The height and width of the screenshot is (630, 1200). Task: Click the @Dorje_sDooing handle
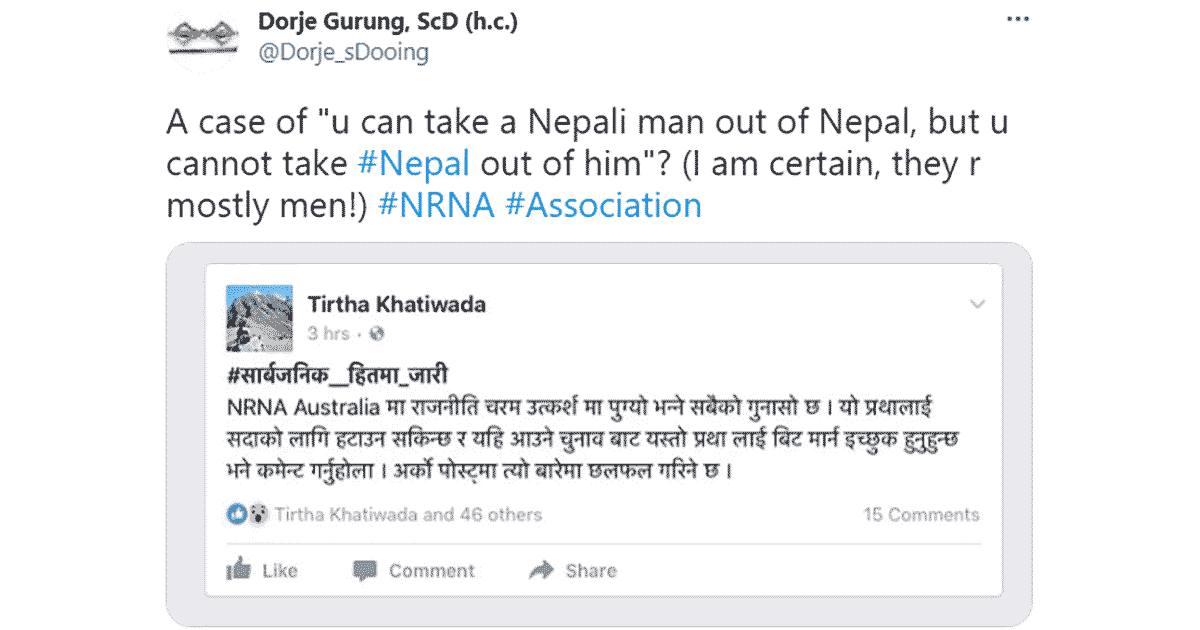tap(345, 53)
